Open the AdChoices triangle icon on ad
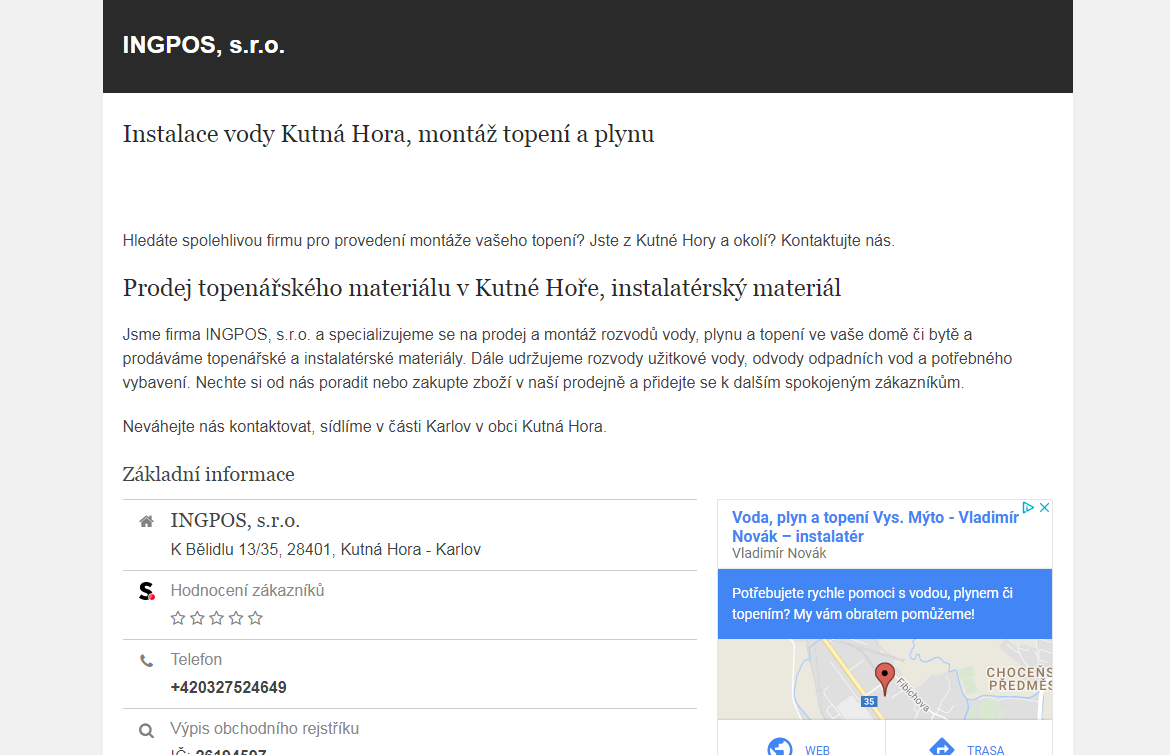1170x755 pixels. tap(1028, 507)
